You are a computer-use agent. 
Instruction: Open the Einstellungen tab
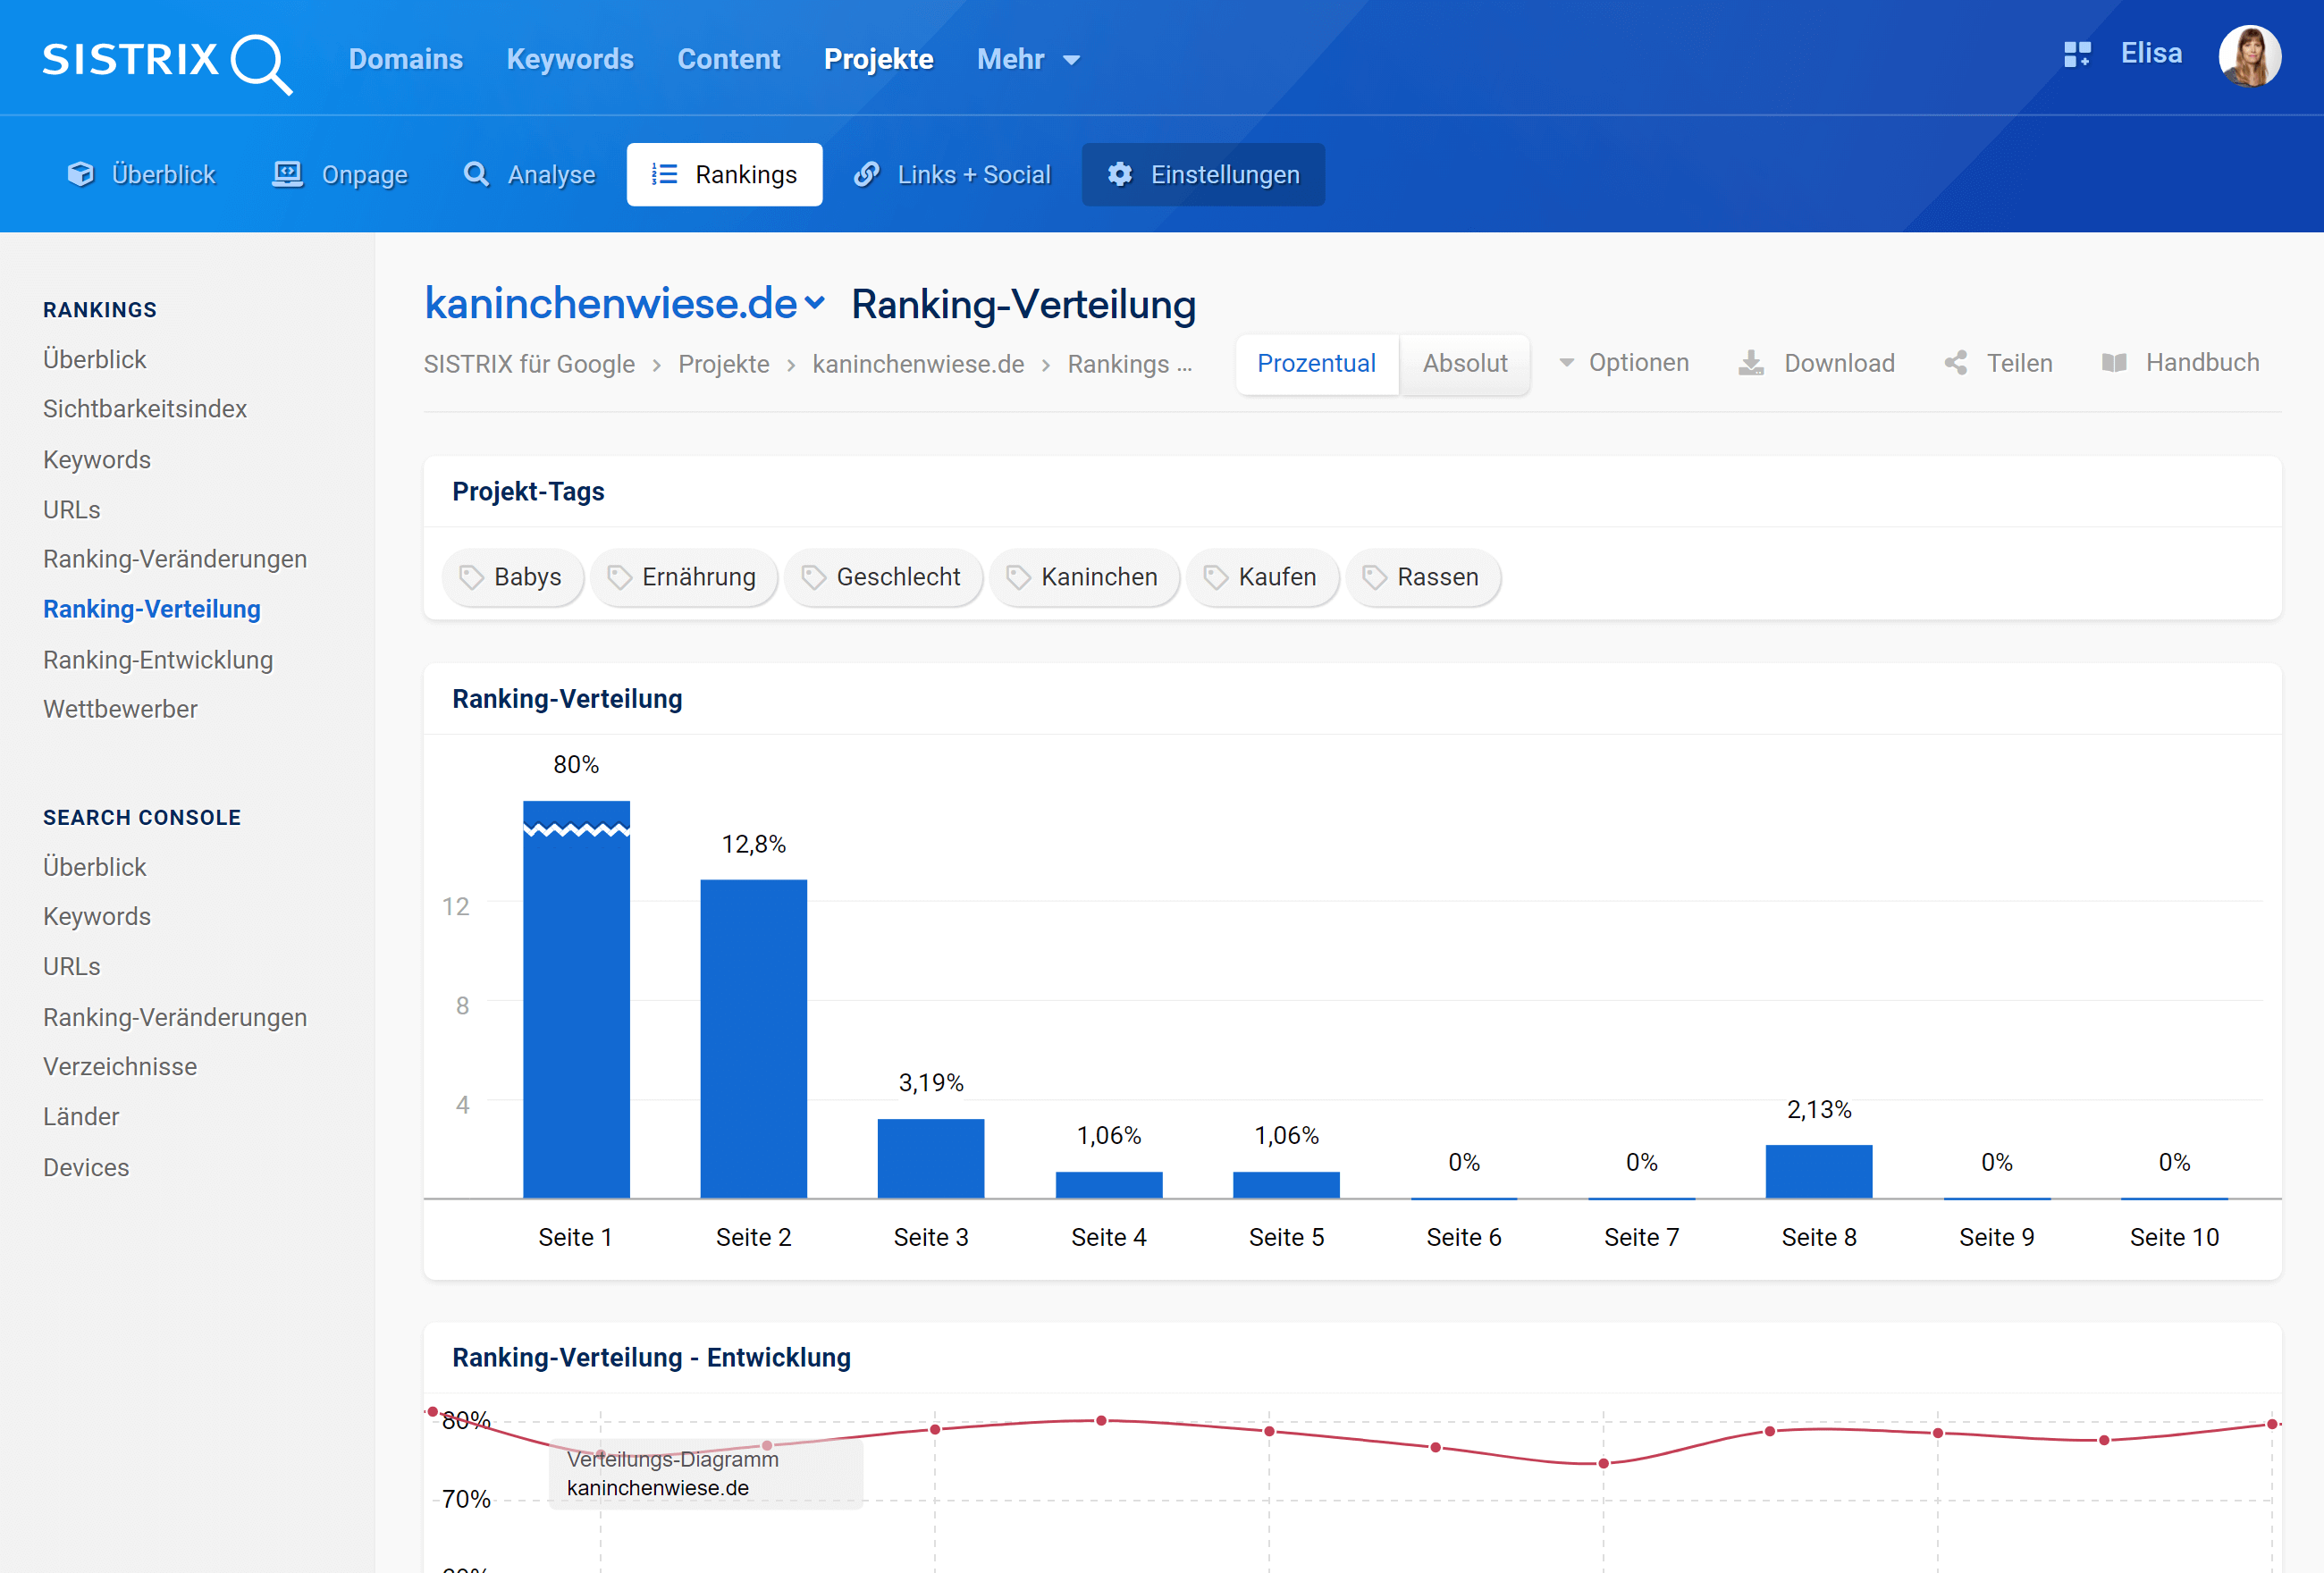(x=1204, y=174)
